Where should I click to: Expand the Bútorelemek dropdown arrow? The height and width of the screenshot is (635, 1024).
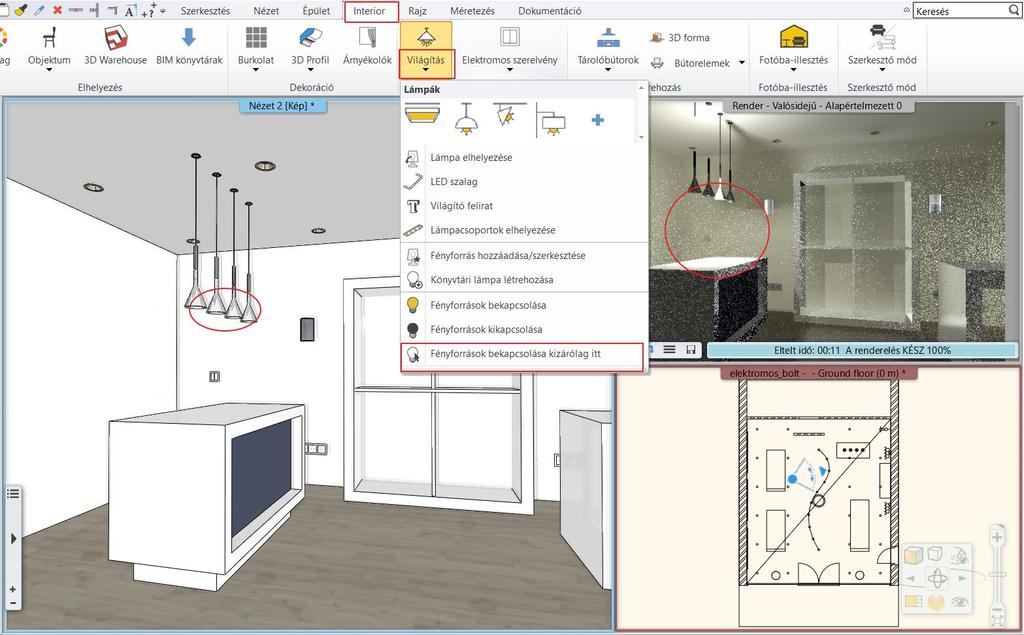coord(742,63)
